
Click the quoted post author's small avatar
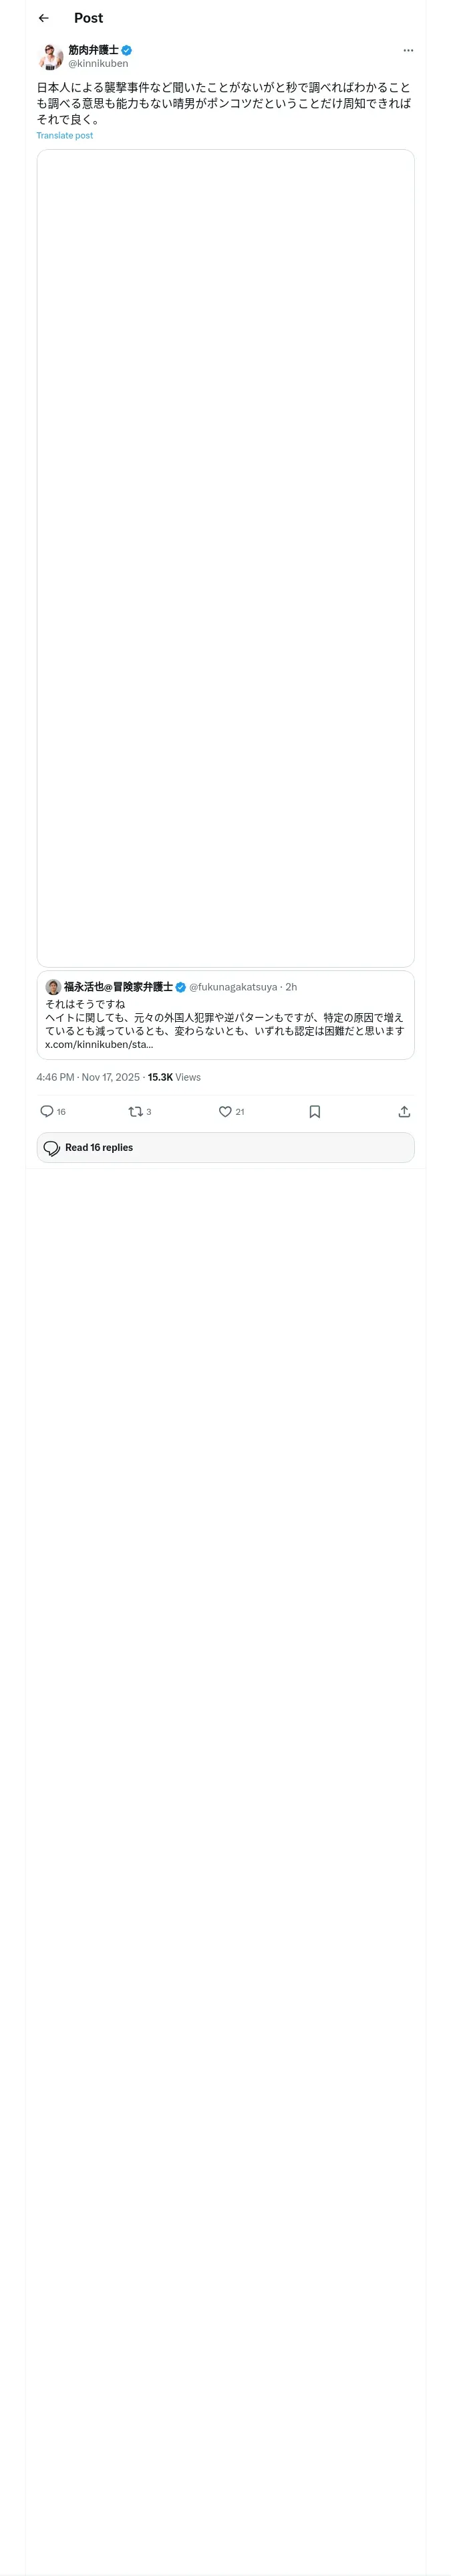53,987
